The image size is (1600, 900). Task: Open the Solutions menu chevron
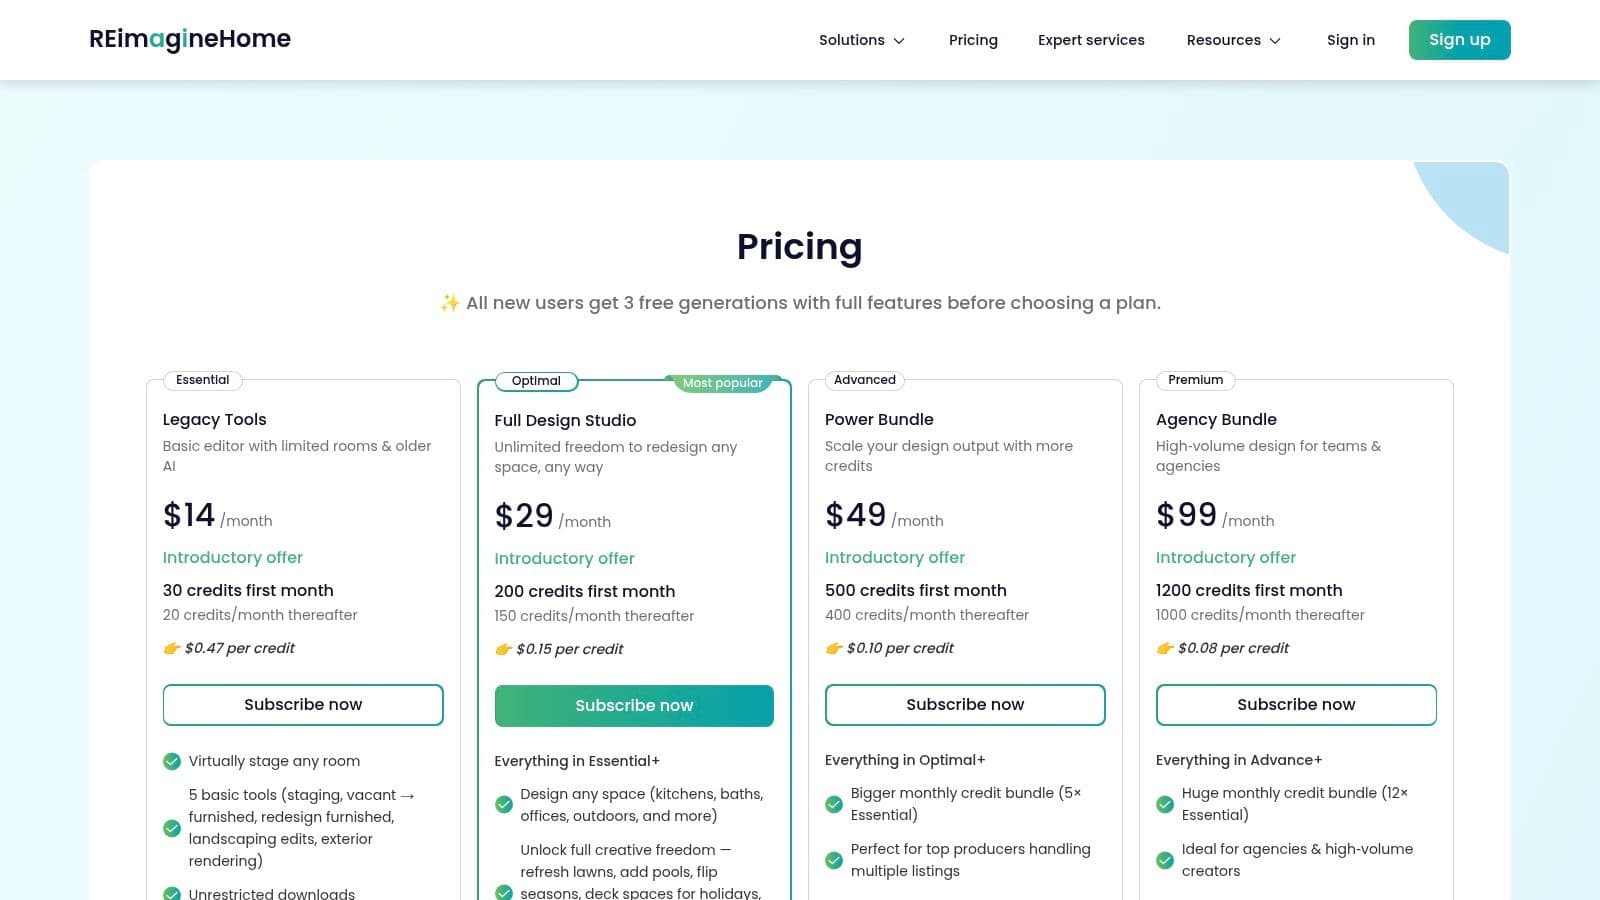coord(899,41)
